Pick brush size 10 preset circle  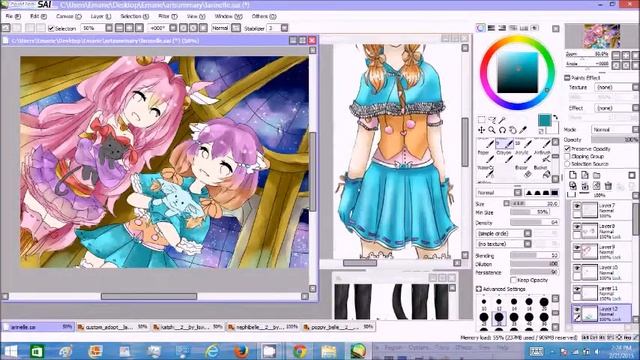(x=484, y=302)
